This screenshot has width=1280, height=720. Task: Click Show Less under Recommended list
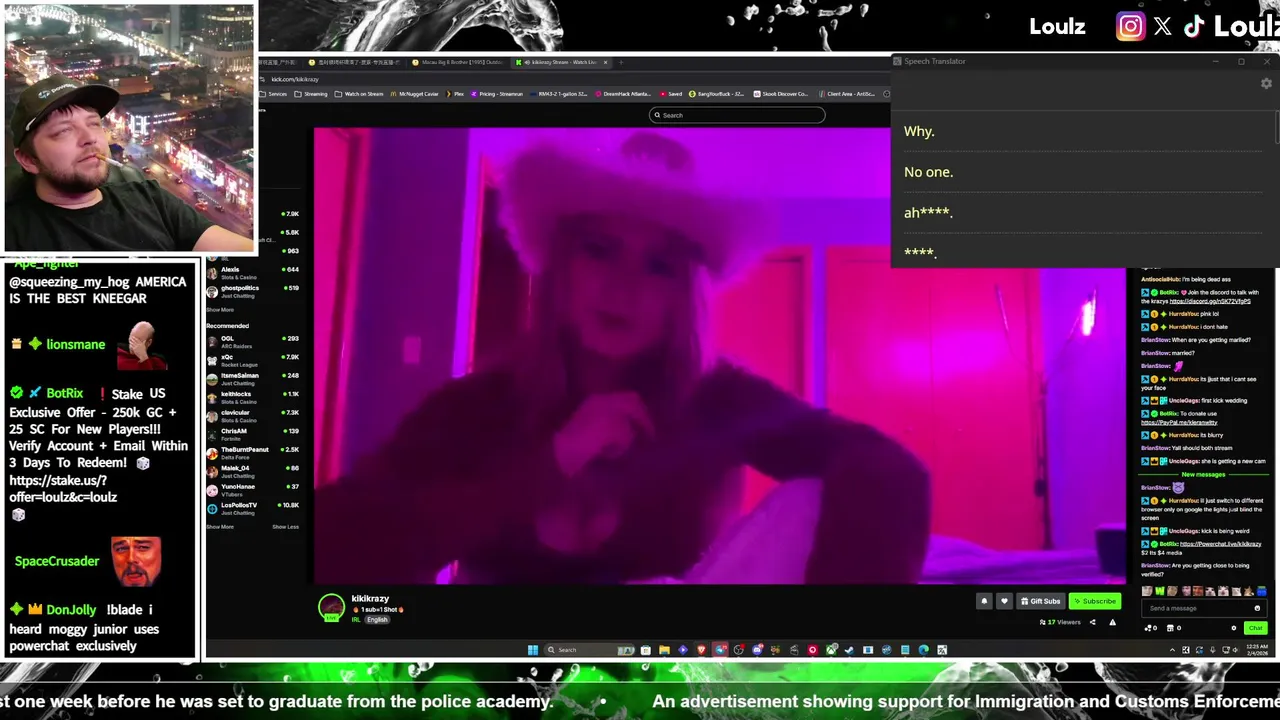tap(285, 527)
